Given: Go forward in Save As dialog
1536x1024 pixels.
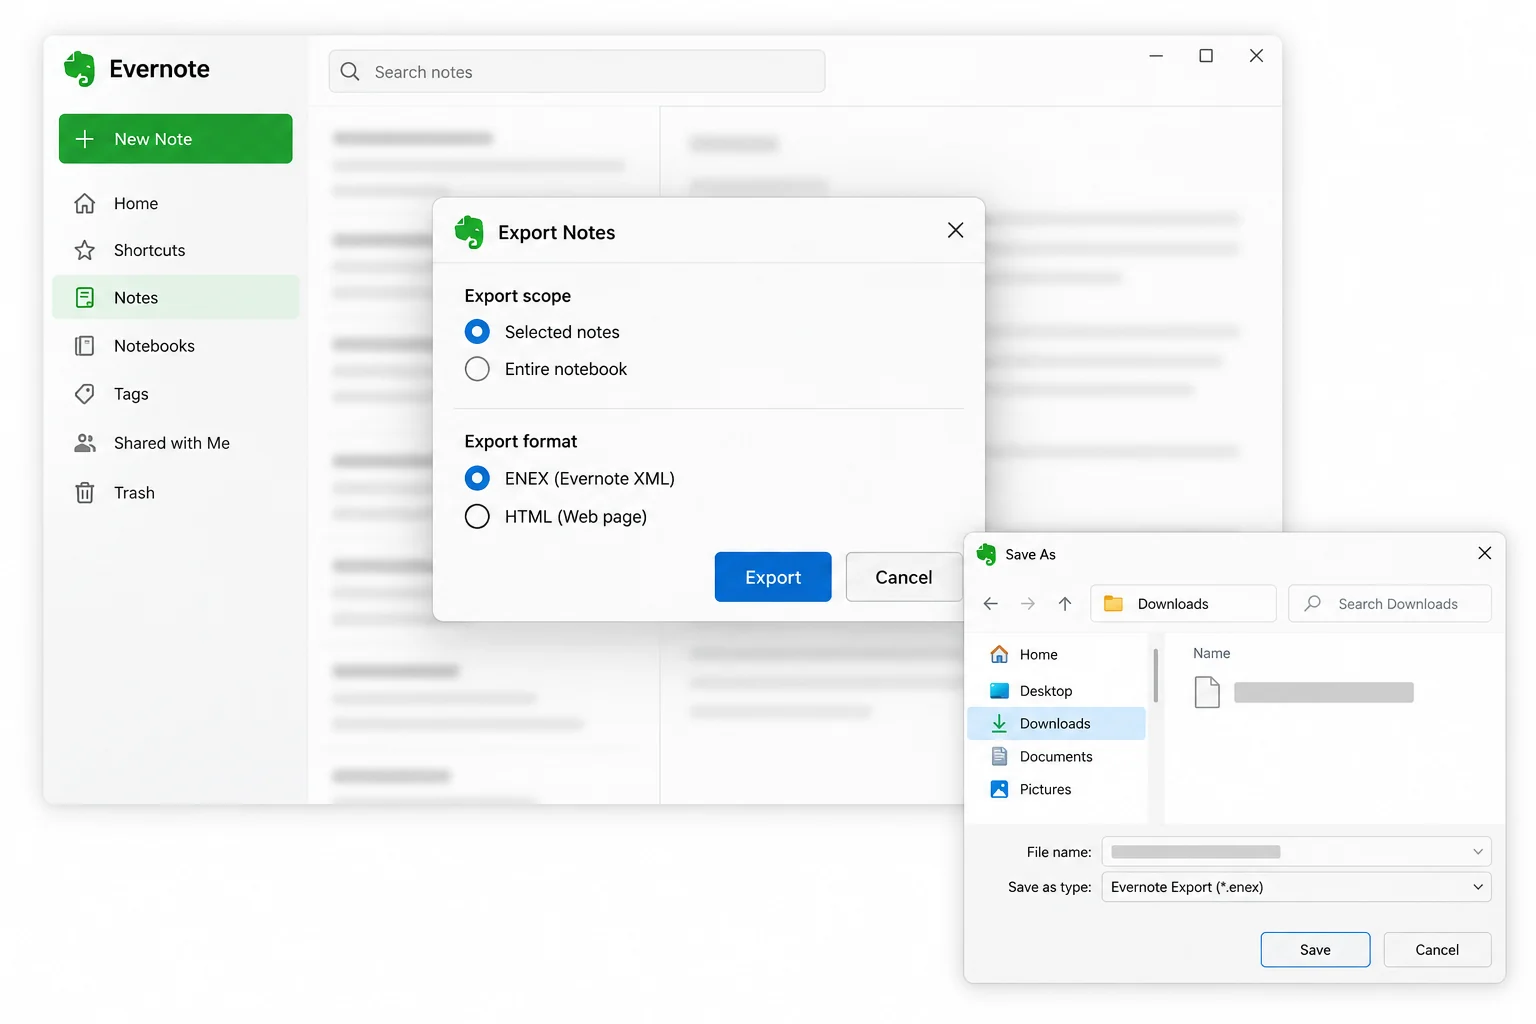Looking at the screenshot, I should click(x=1028, y=604).
